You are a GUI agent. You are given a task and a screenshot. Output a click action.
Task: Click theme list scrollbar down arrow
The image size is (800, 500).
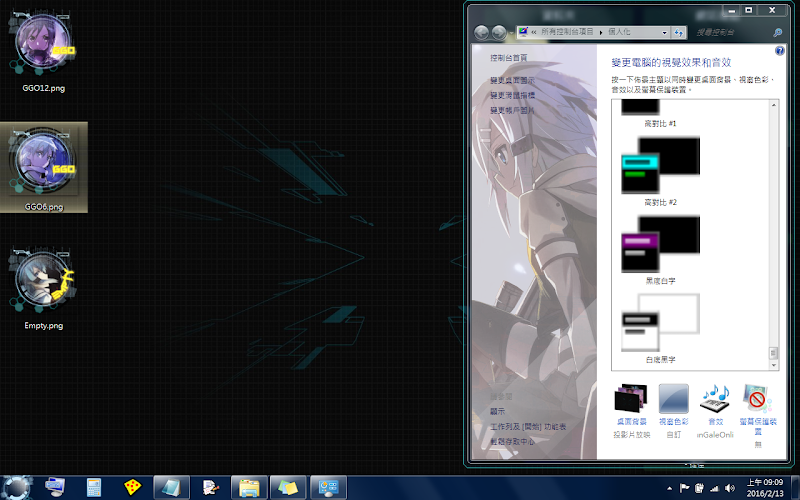[773, 365]
